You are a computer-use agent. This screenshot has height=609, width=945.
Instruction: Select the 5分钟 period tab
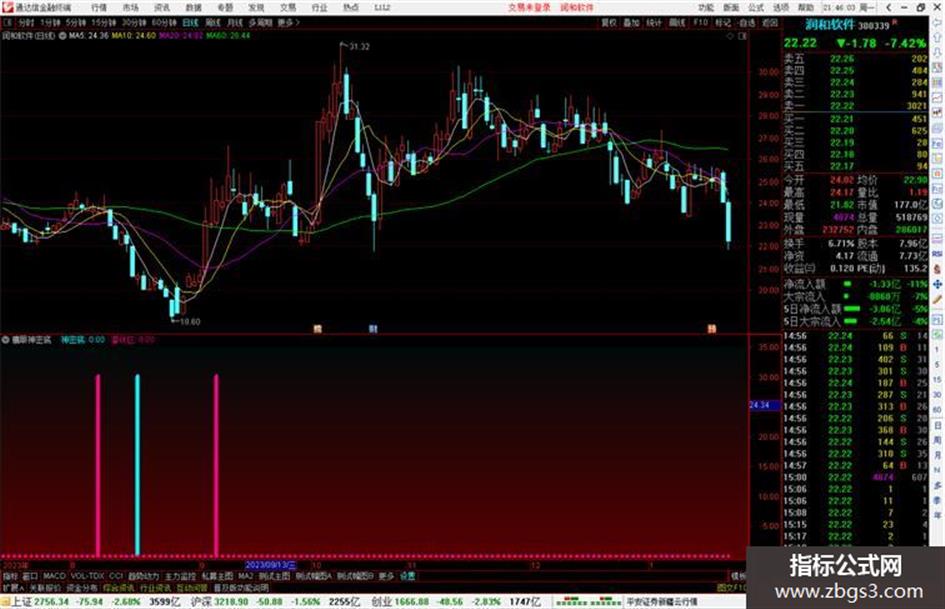(76, 22)
